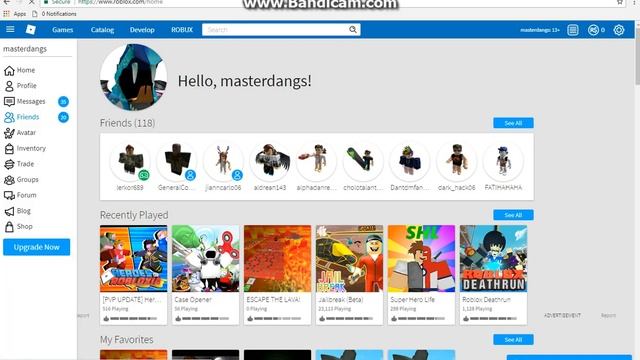Screen dimensions: 640x360
Task: Open the Case Opener game thumbnail
Action: pos(205,258)
